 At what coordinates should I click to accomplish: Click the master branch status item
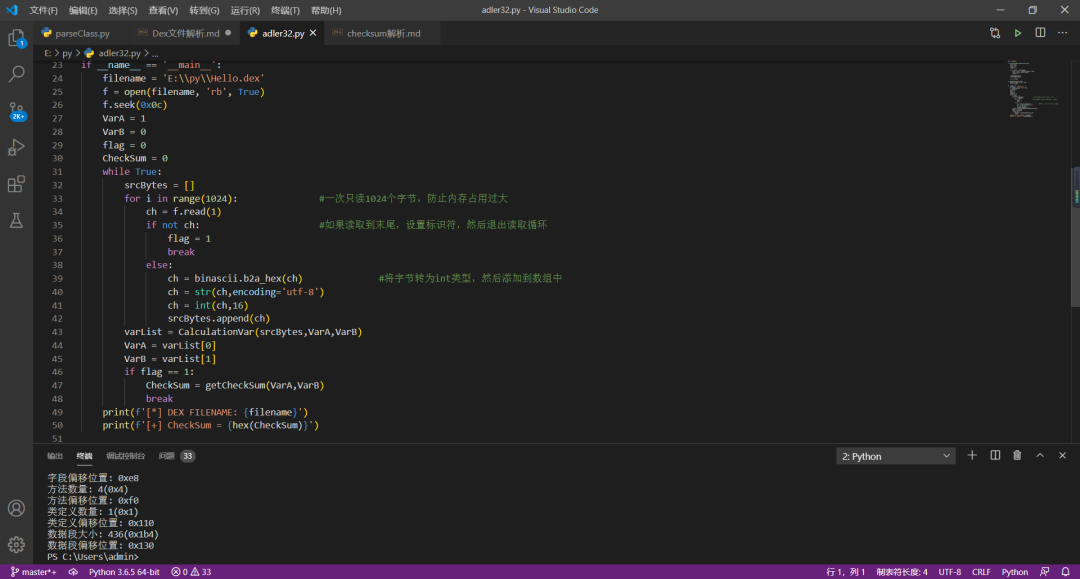click(33, 572)
